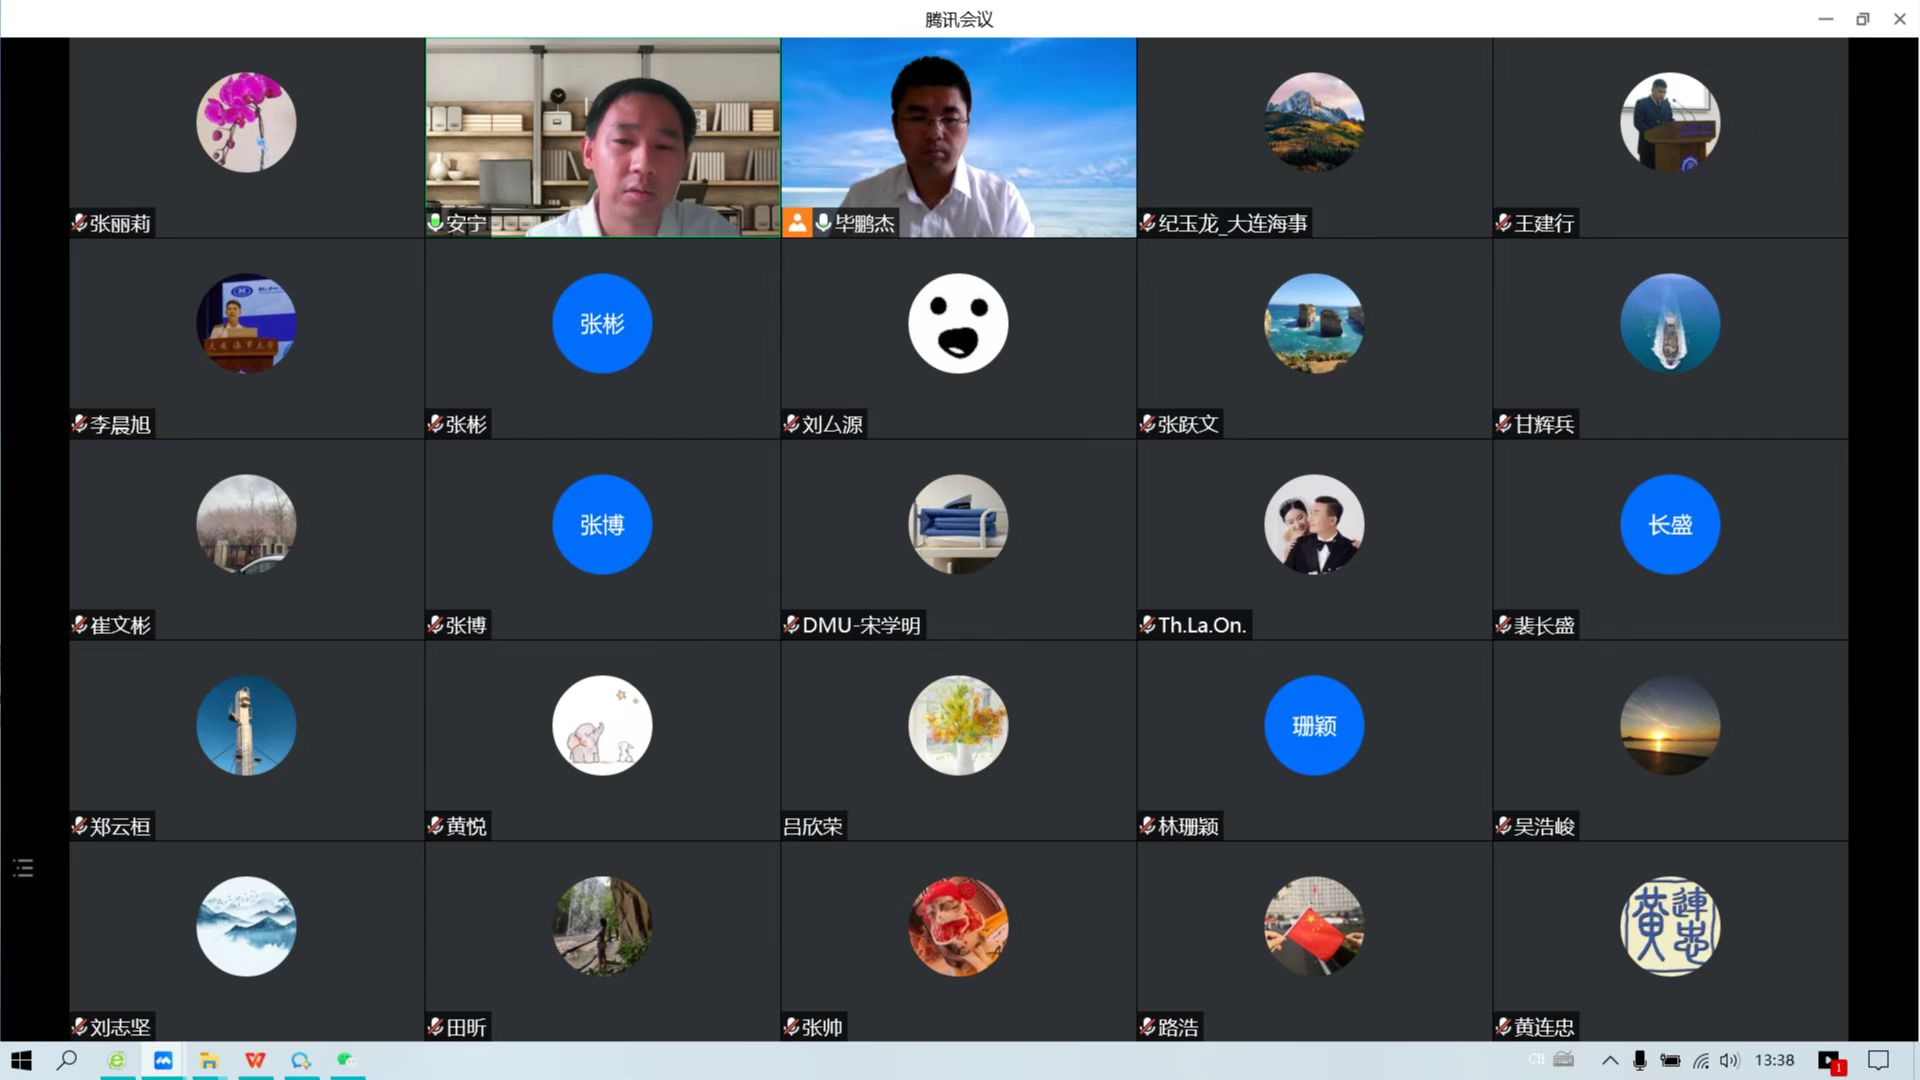Click the muted mic indicator next to 黄连忠
This screenshot has height=1080, width=1920.
[x=1503, y=1027]
